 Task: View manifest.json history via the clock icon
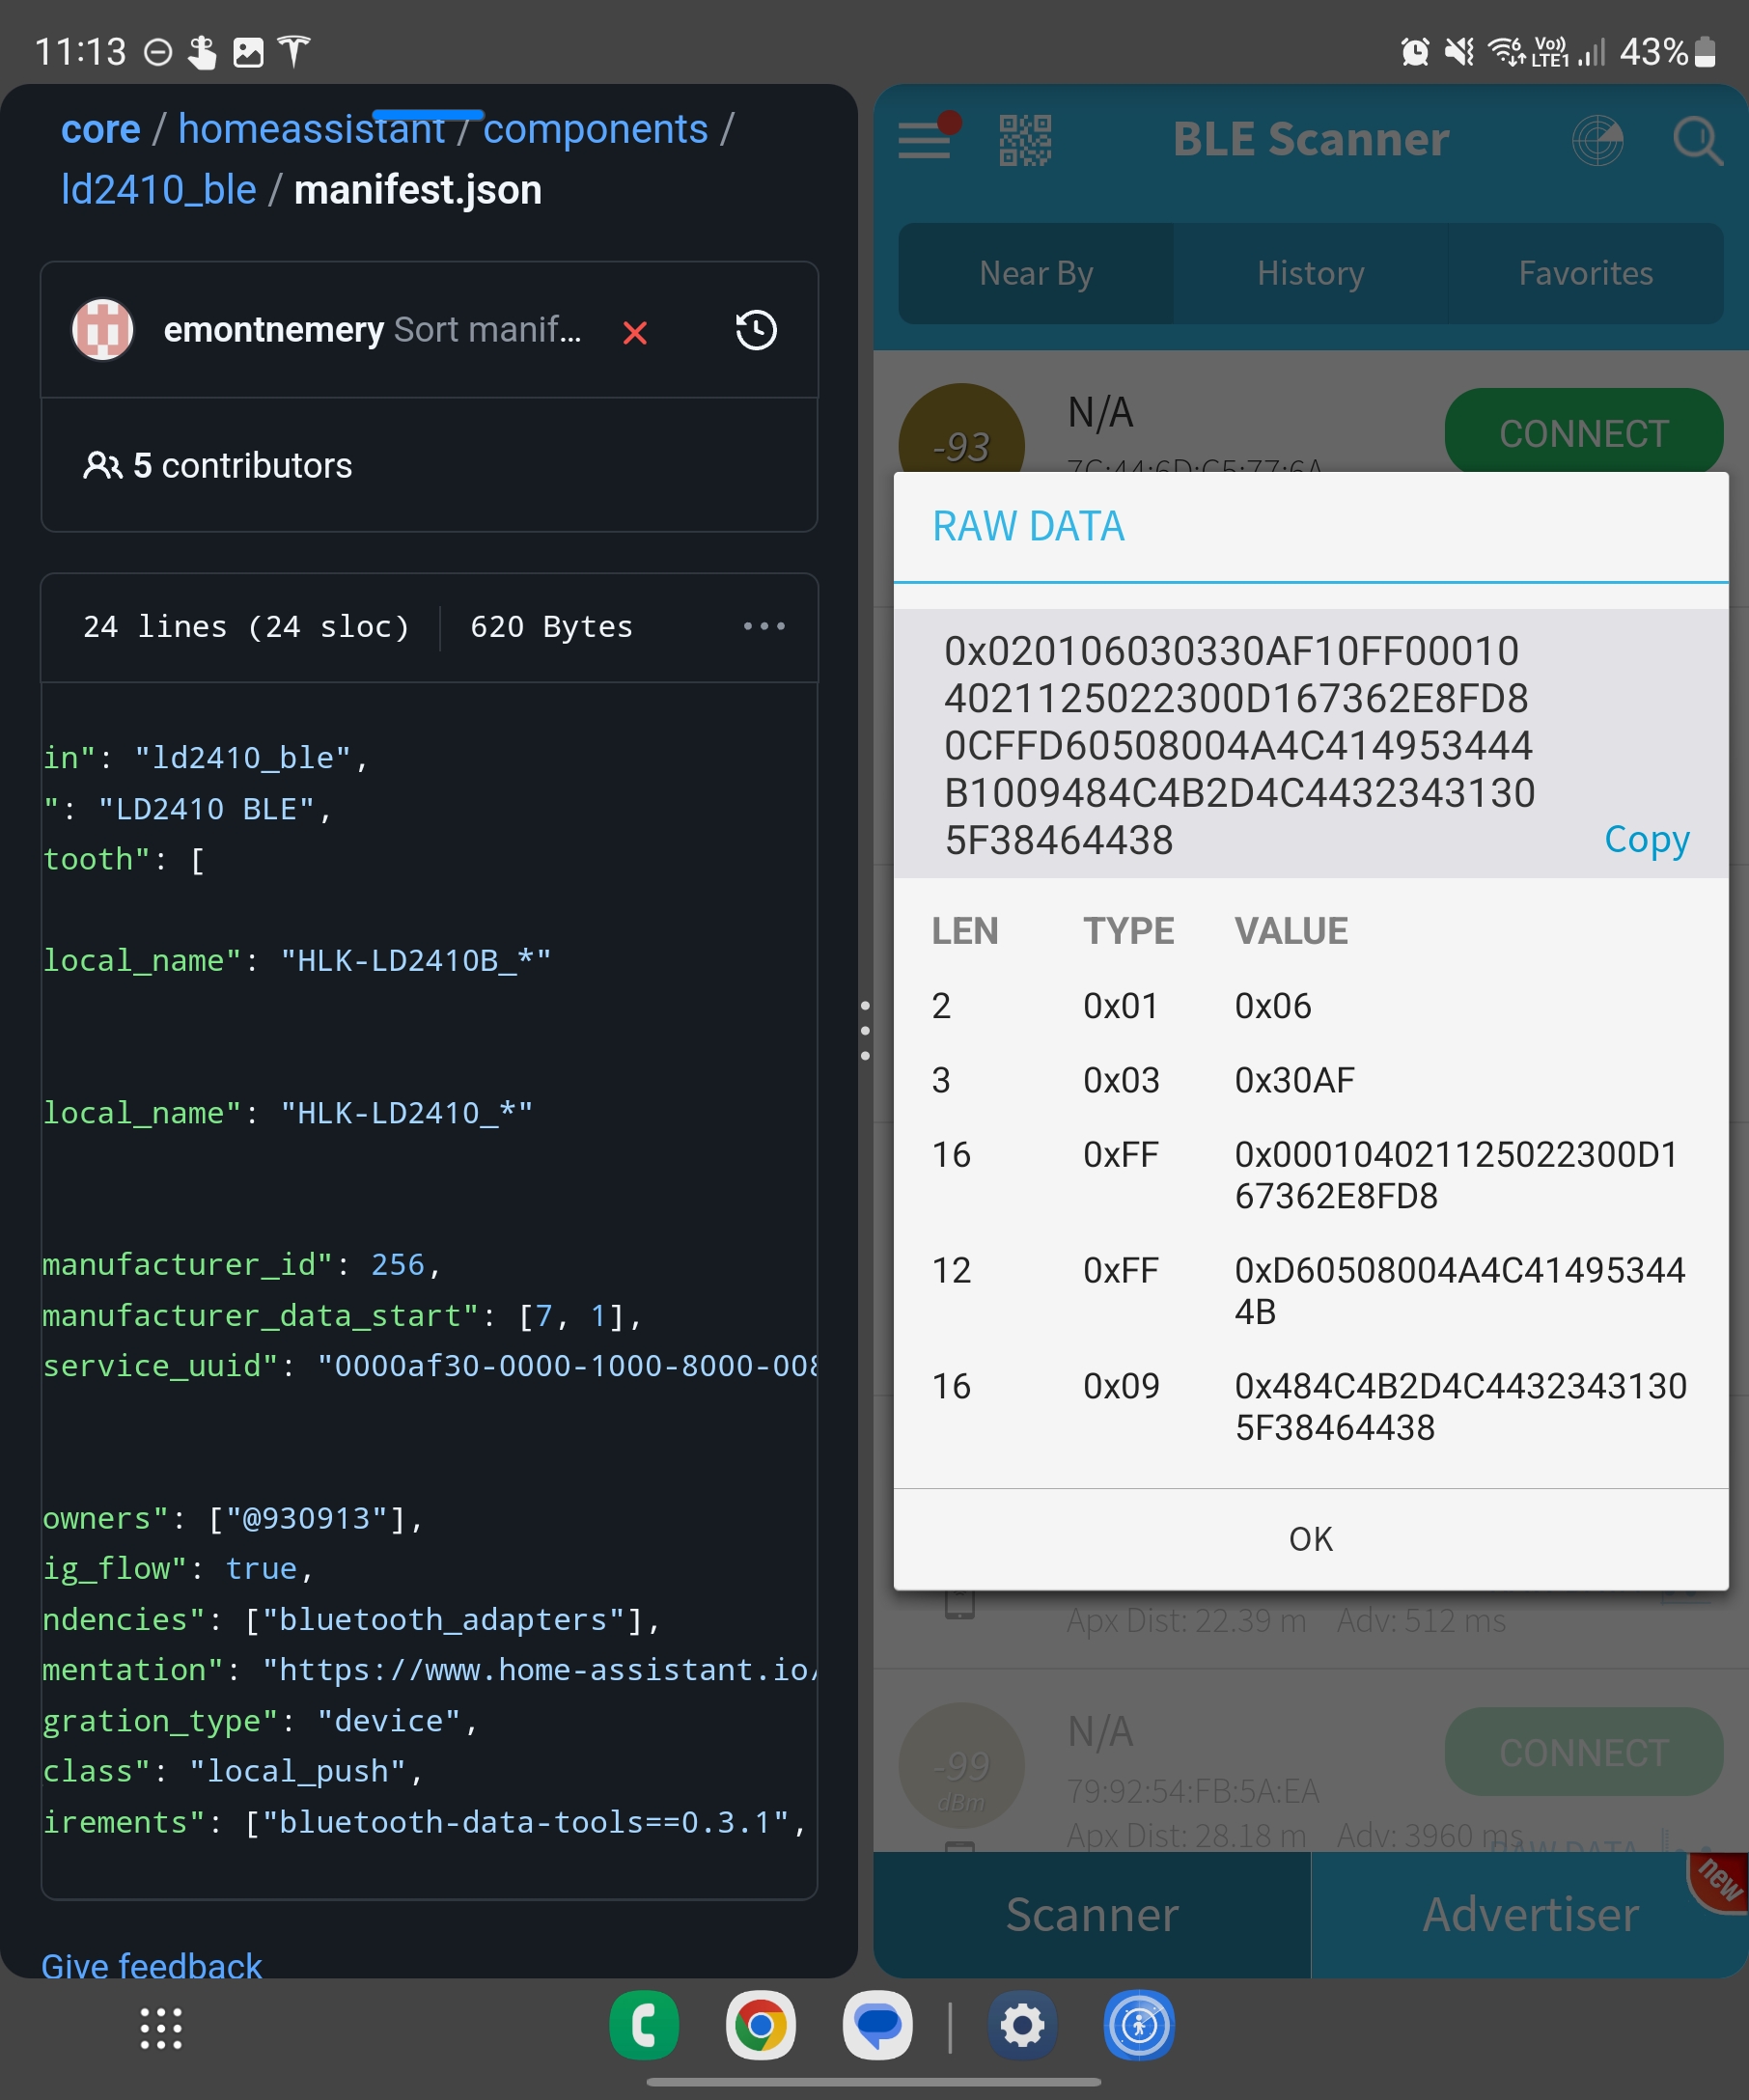point(755,330)
